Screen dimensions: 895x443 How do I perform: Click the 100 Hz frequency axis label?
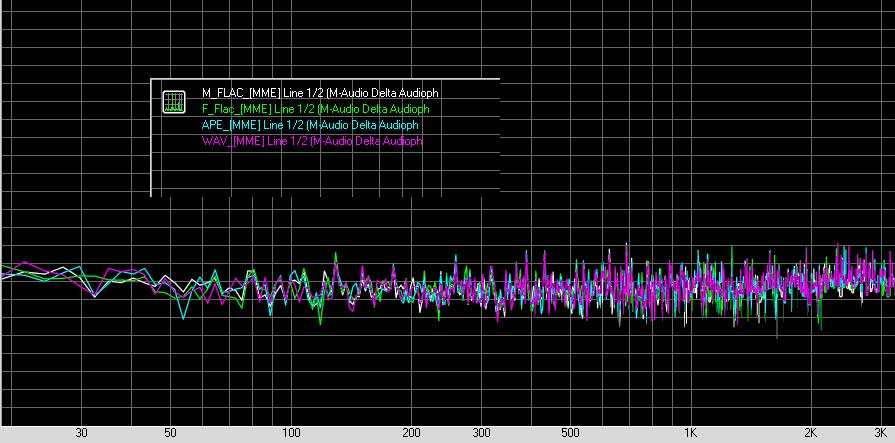(291, 433)
